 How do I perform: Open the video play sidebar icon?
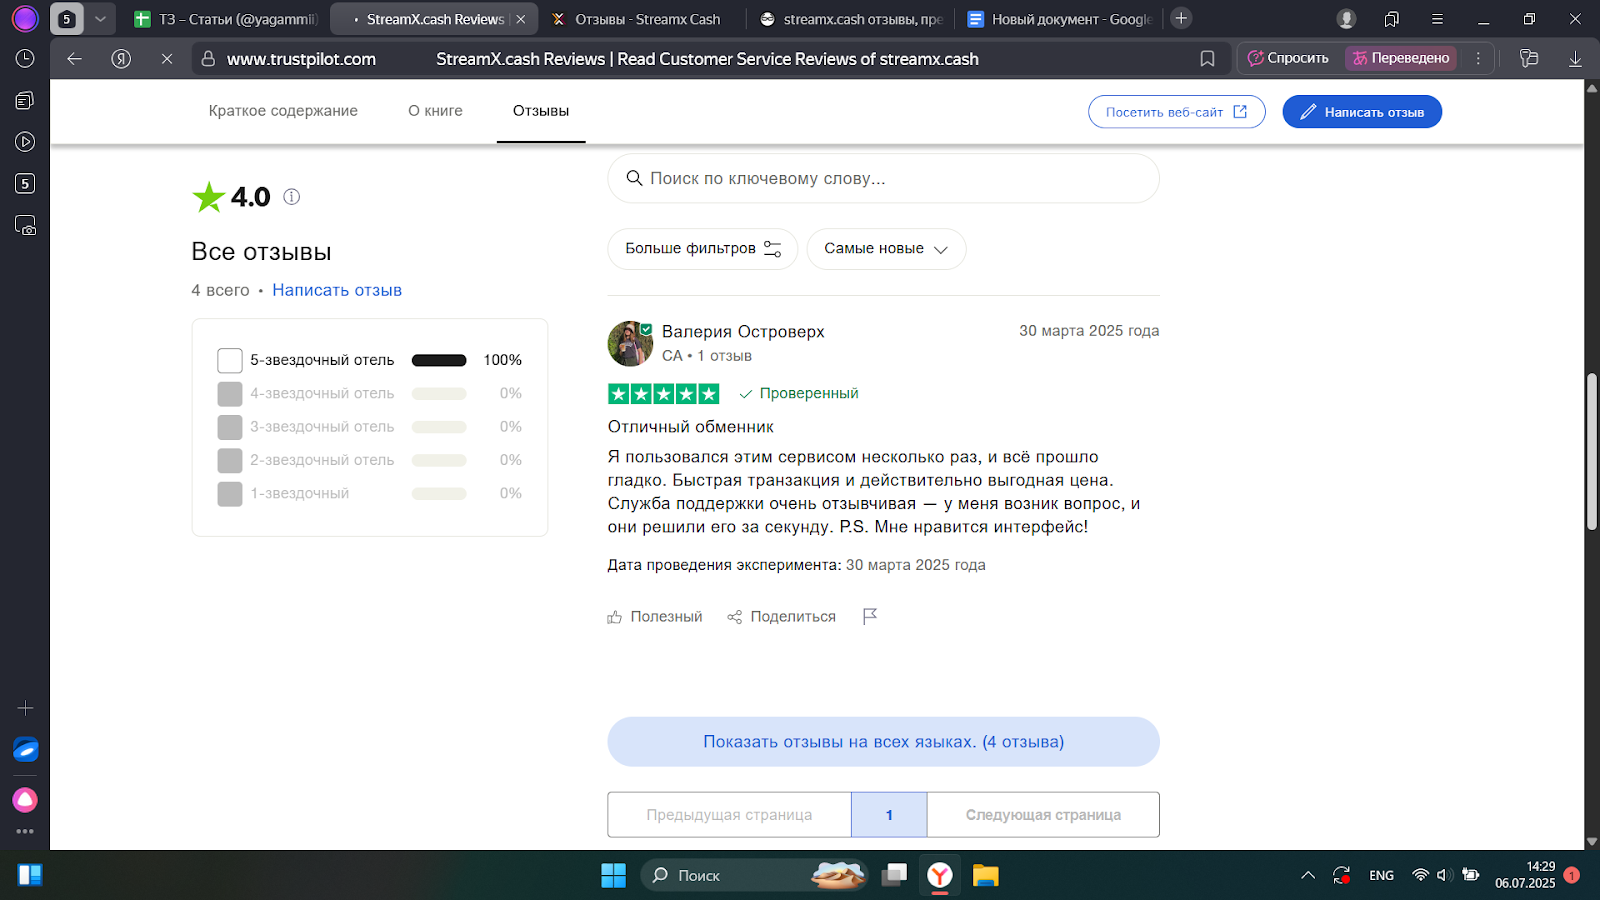click(25, 142)
